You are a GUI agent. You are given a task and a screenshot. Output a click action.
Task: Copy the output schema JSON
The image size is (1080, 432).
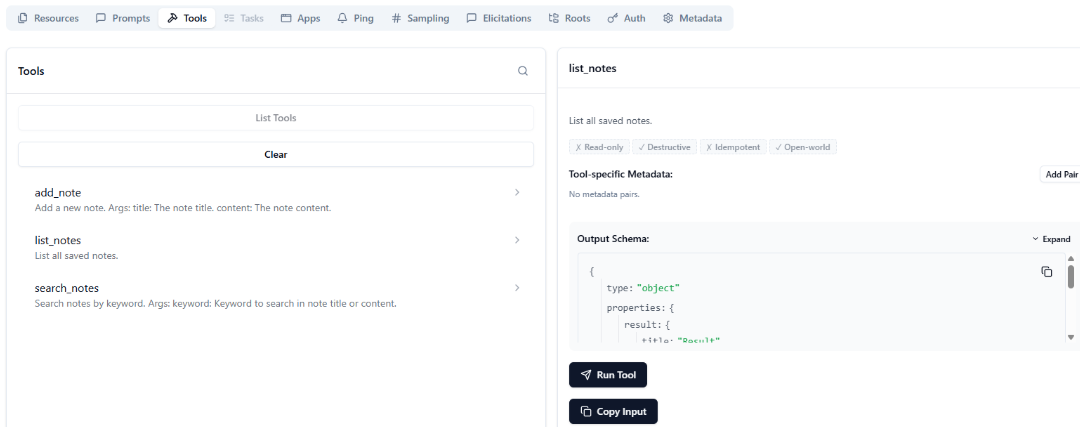(1046, 271)
